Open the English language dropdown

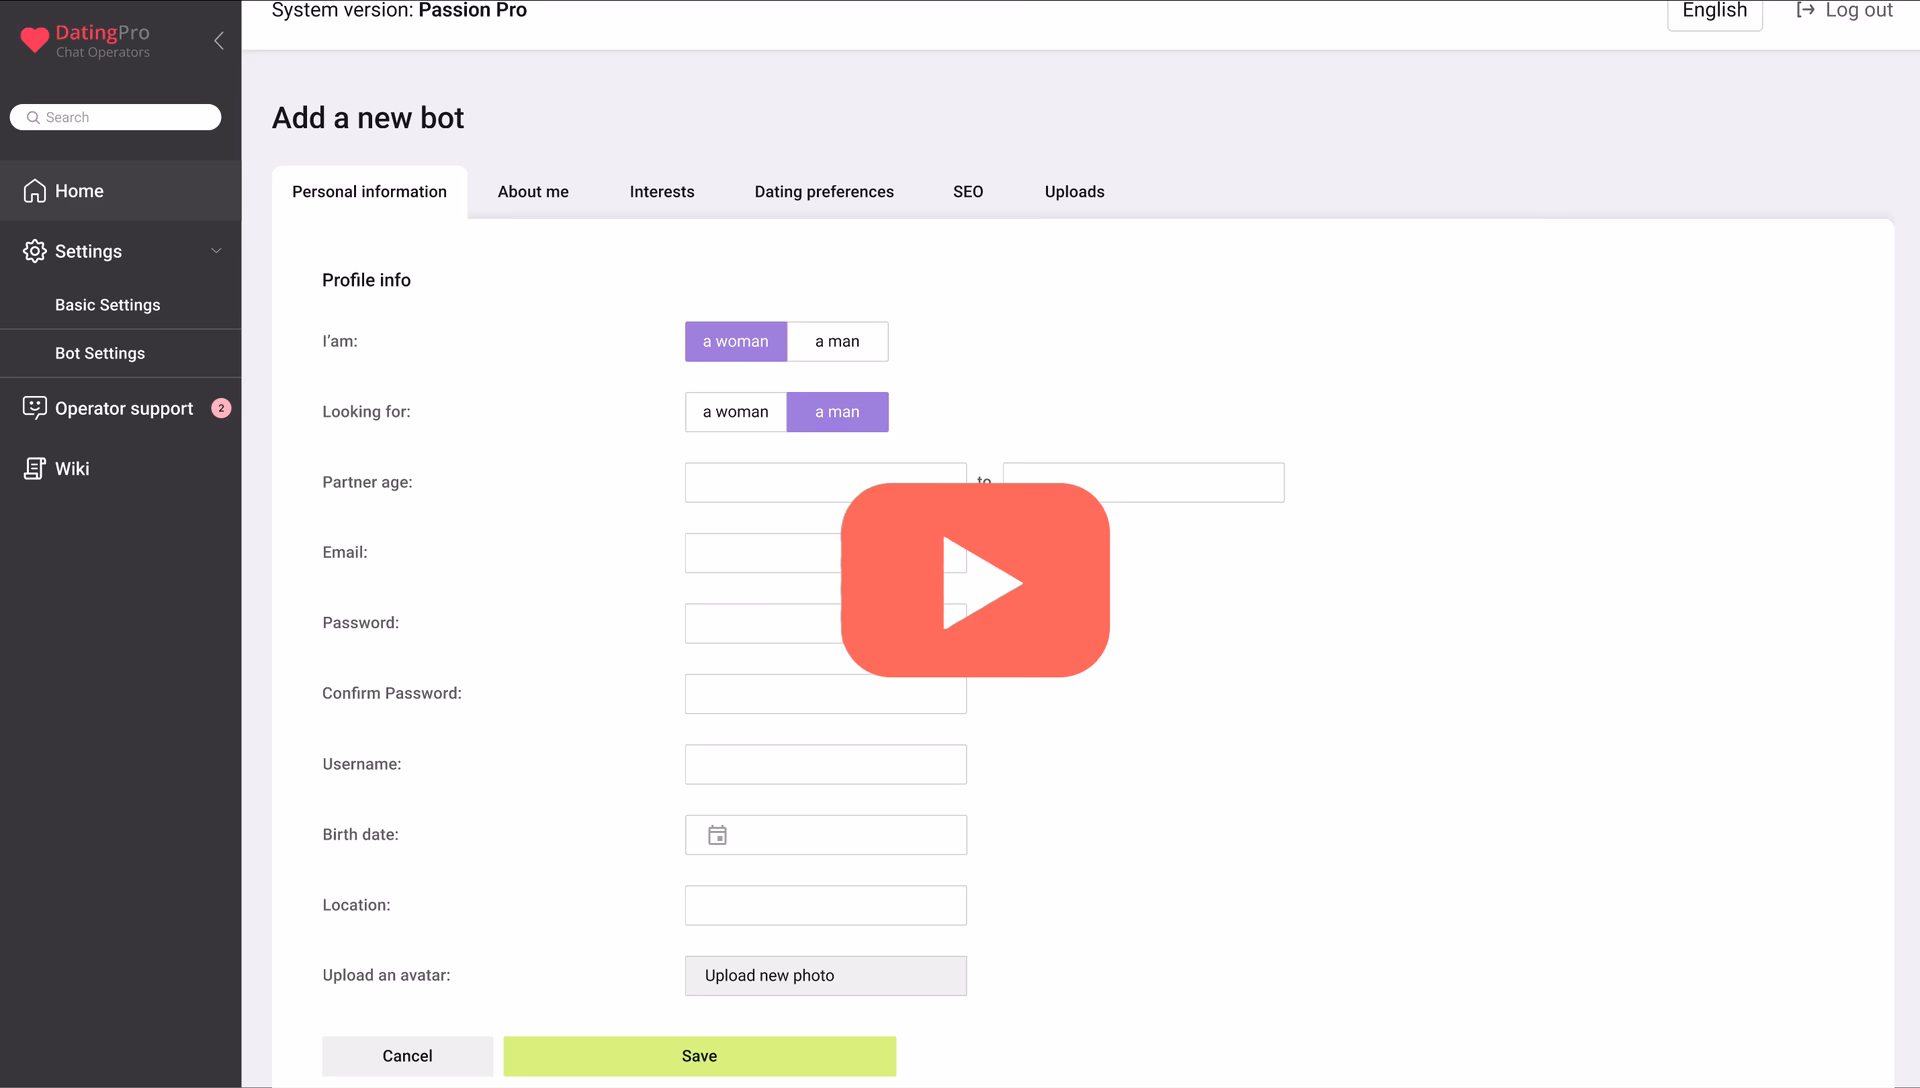pos(1714,12)
